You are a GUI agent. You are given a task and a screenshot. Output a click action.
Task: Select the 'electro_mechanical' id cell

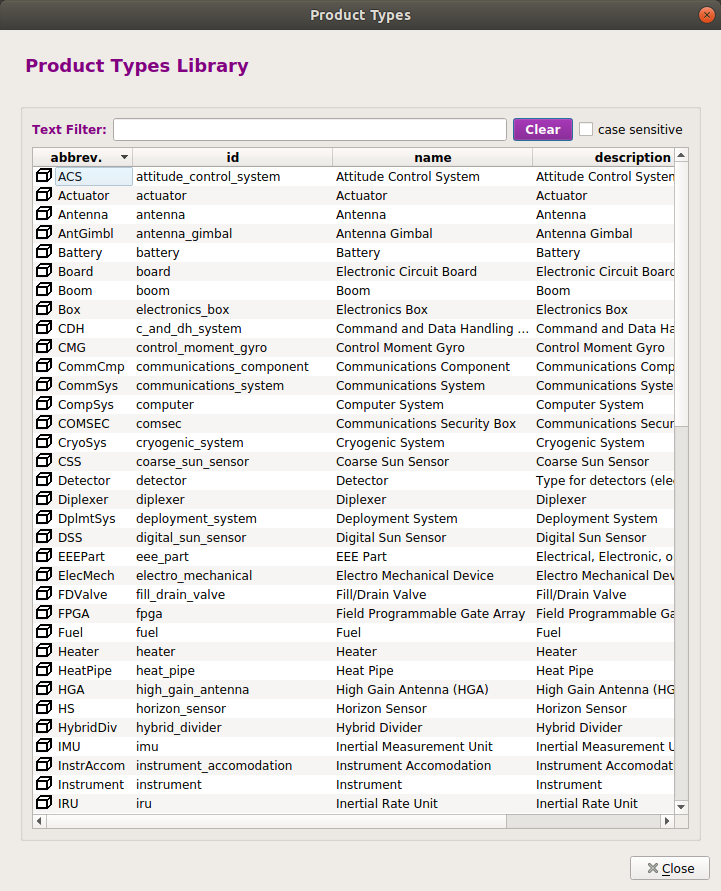pyautogui.click(x=232, y=576)
